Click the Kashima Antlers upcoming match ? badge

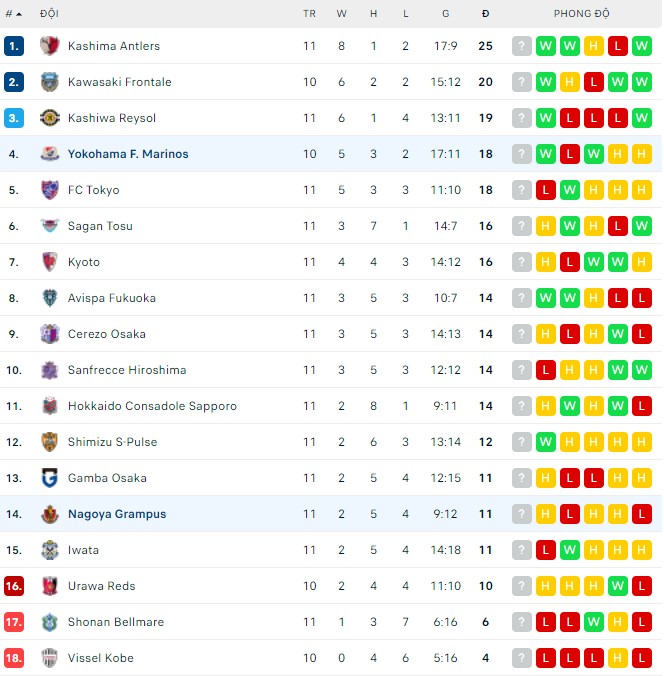pyautogui.click(x=521, y=46)
